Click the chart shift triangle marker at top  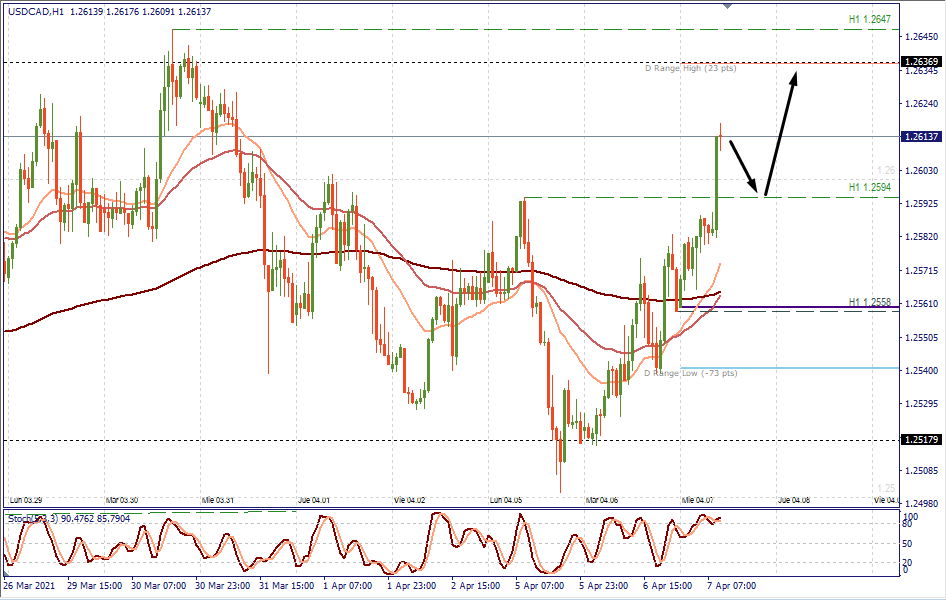tap(728, 5)
